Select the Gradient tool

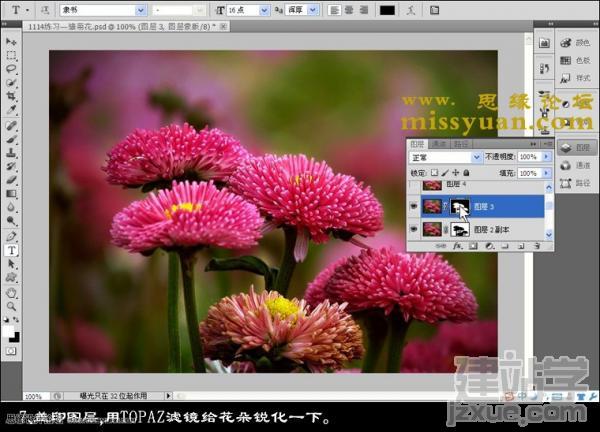click(11, 194)
